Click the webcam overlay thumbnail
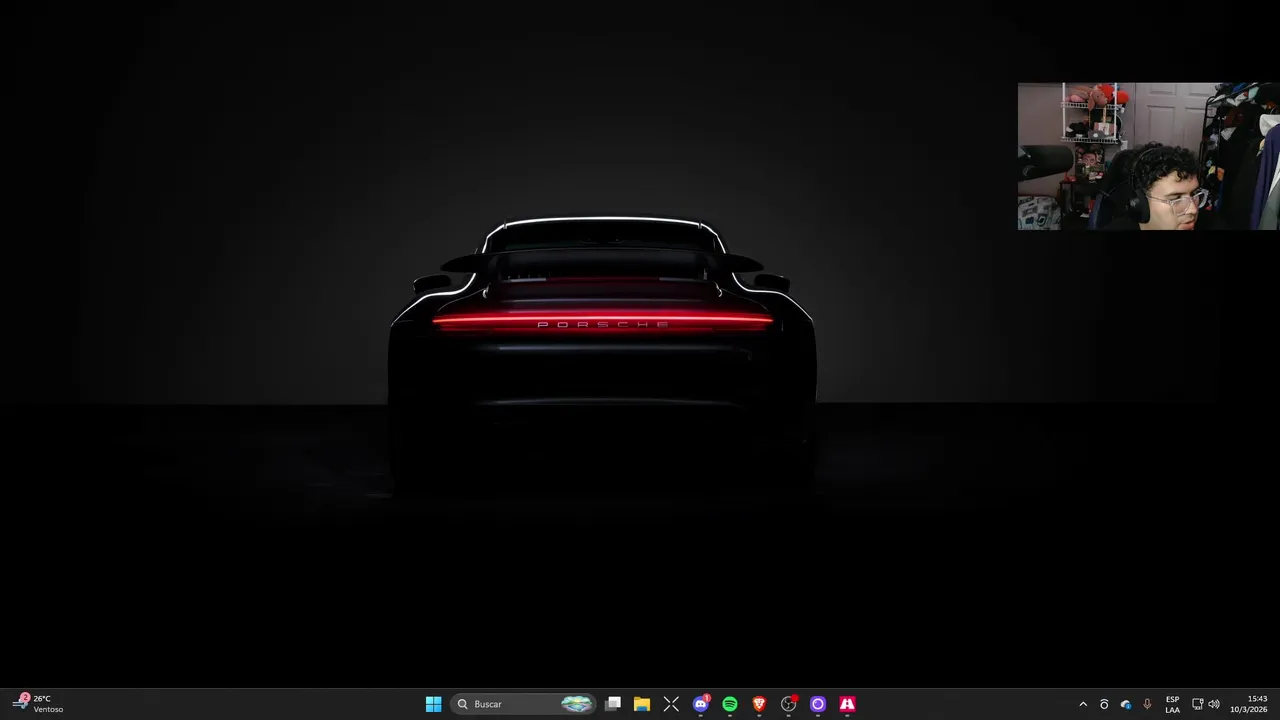1280x720 pixels. [1148, 156]
